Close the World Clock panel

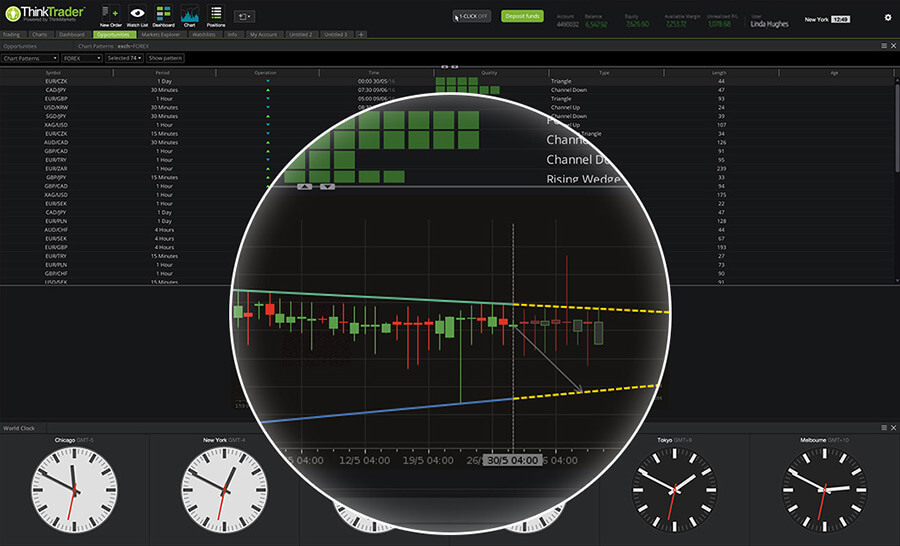(x=893, y=428)
